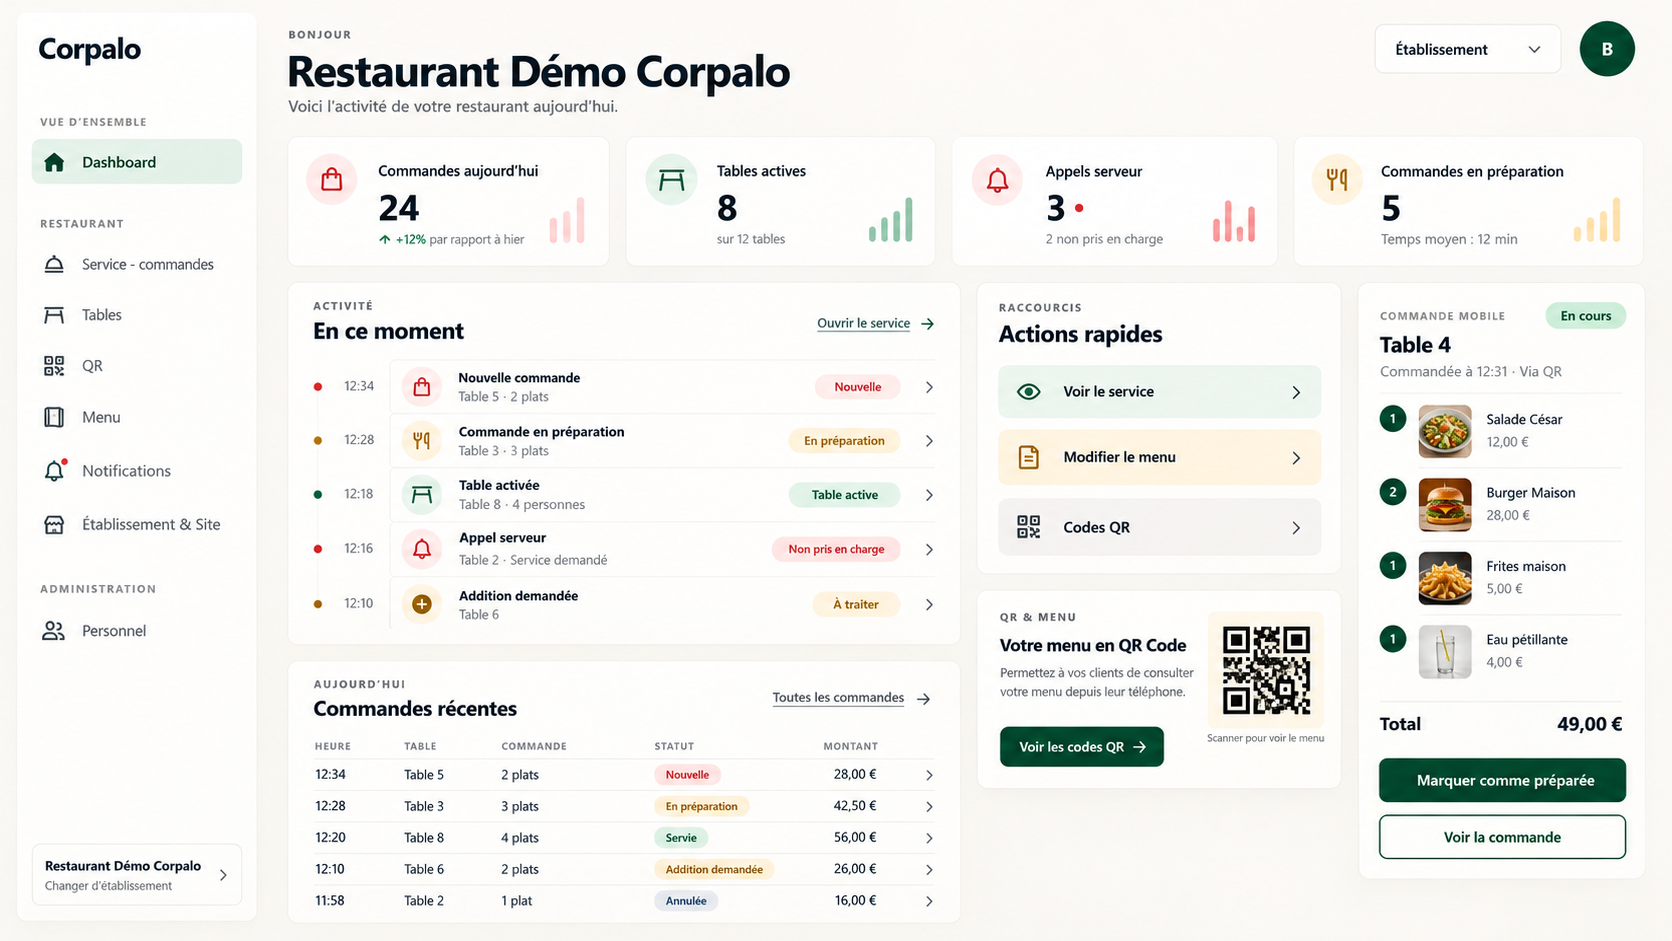Expand the 11:58 Table 2 order row chevron
The height and width of the screenshot is (941, 1672).
coord(929,901)
